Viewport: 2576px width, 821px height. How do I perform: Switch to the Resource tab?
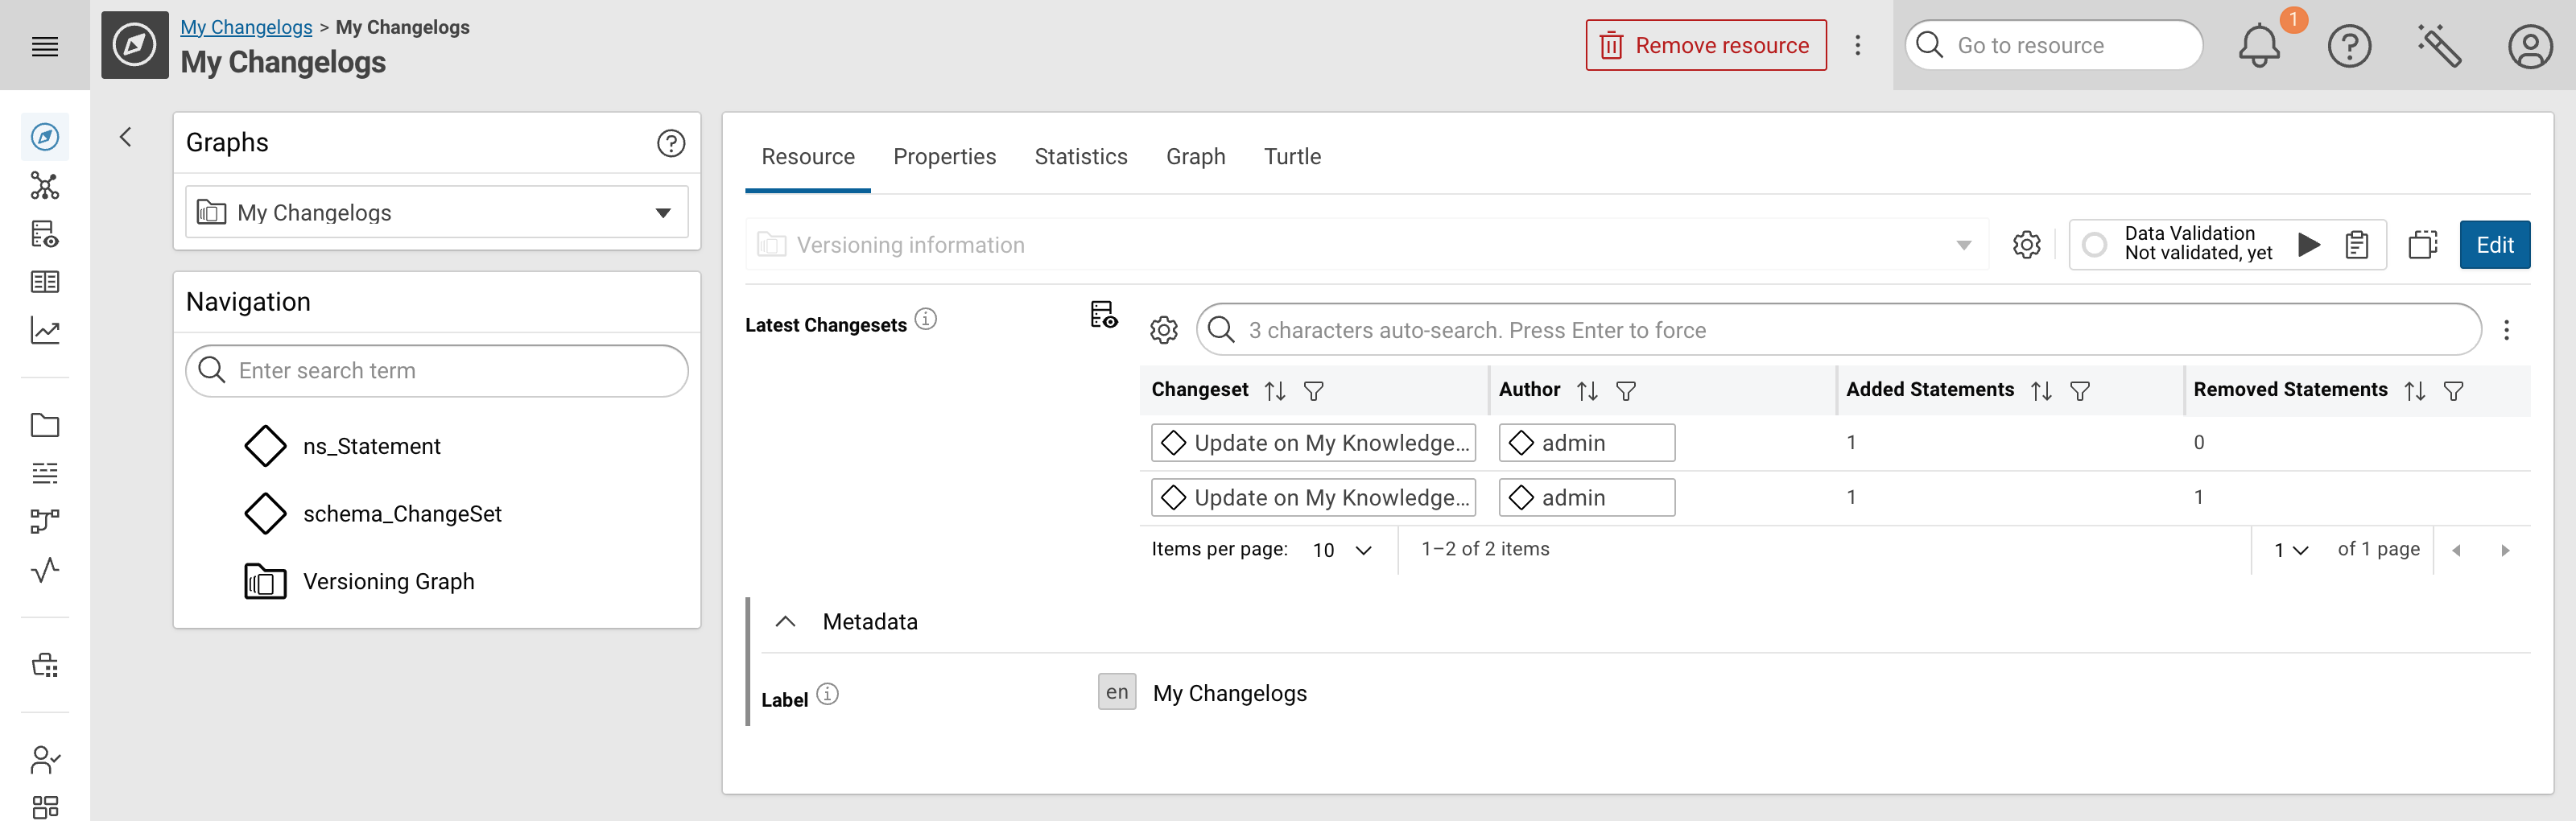pyautogui.click(x=808, y=157)
